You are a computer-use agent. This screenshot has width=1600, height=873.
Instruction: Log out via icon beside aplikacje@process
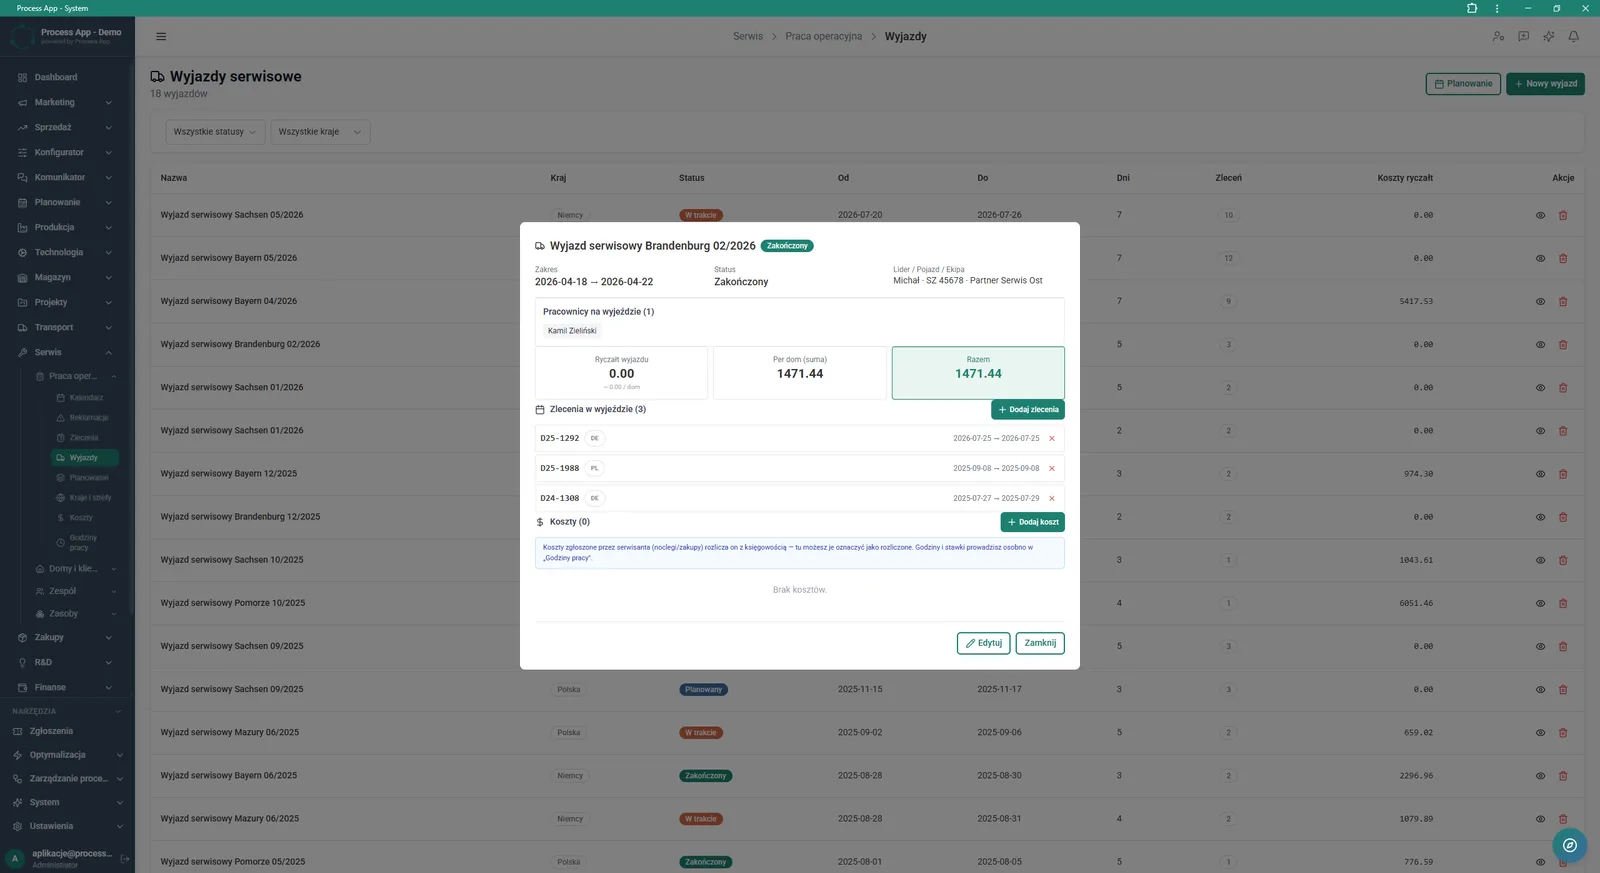click(125, 858)
